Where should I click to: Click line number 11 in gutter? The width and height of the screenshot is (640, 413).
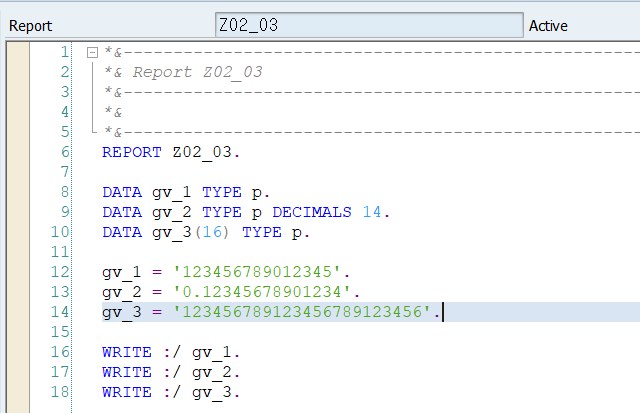[x=60, y=252]
